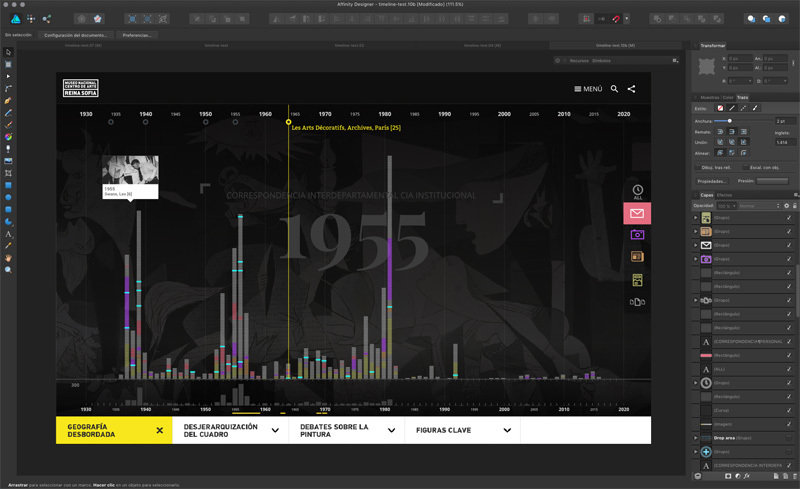Select the no-stroke style swatch
The width and height of the screenshot is (800, 489).
pos(720,108)
